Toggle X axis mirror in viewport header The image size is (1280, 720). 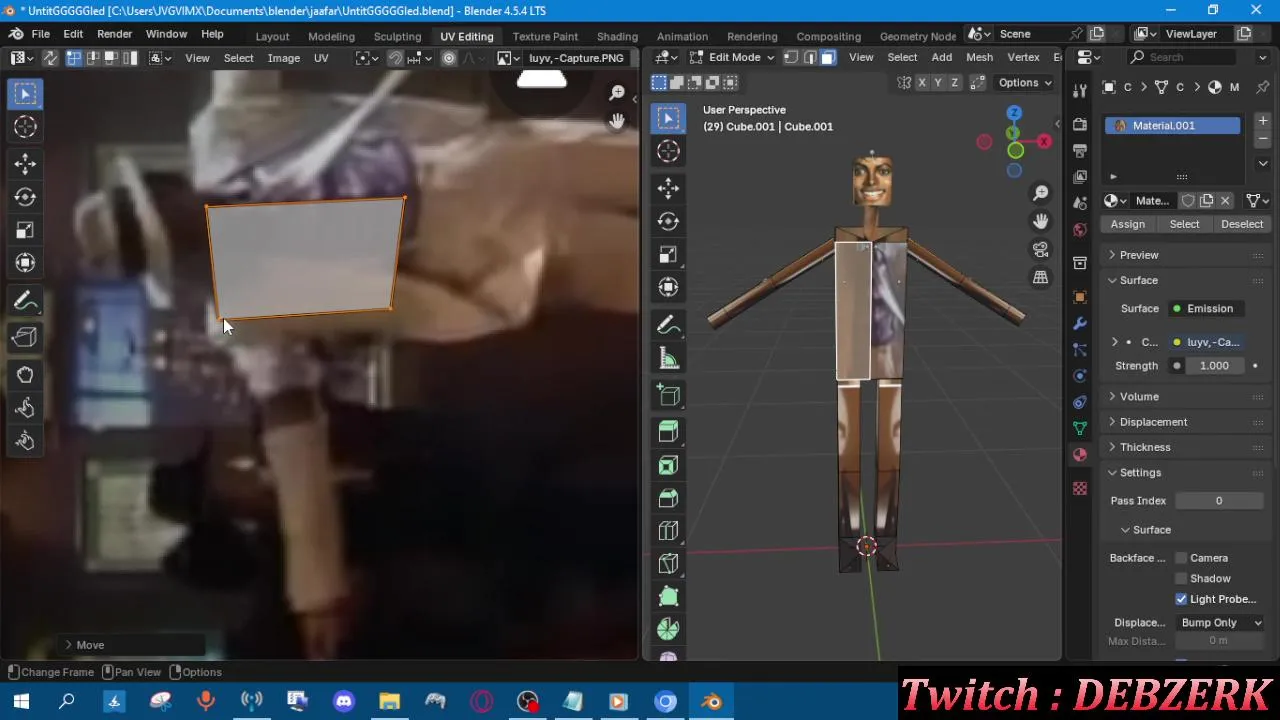922,82
